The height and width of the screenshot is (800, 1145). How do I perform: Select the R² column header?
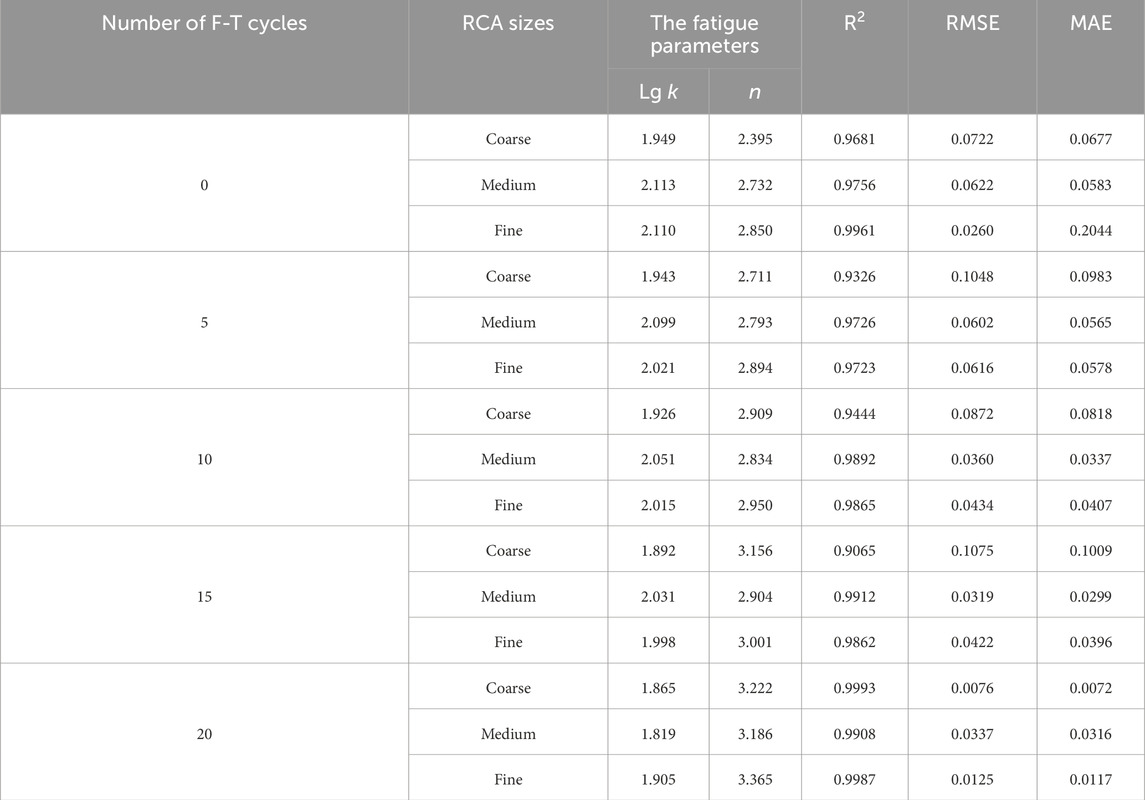[x=854, y=57]
